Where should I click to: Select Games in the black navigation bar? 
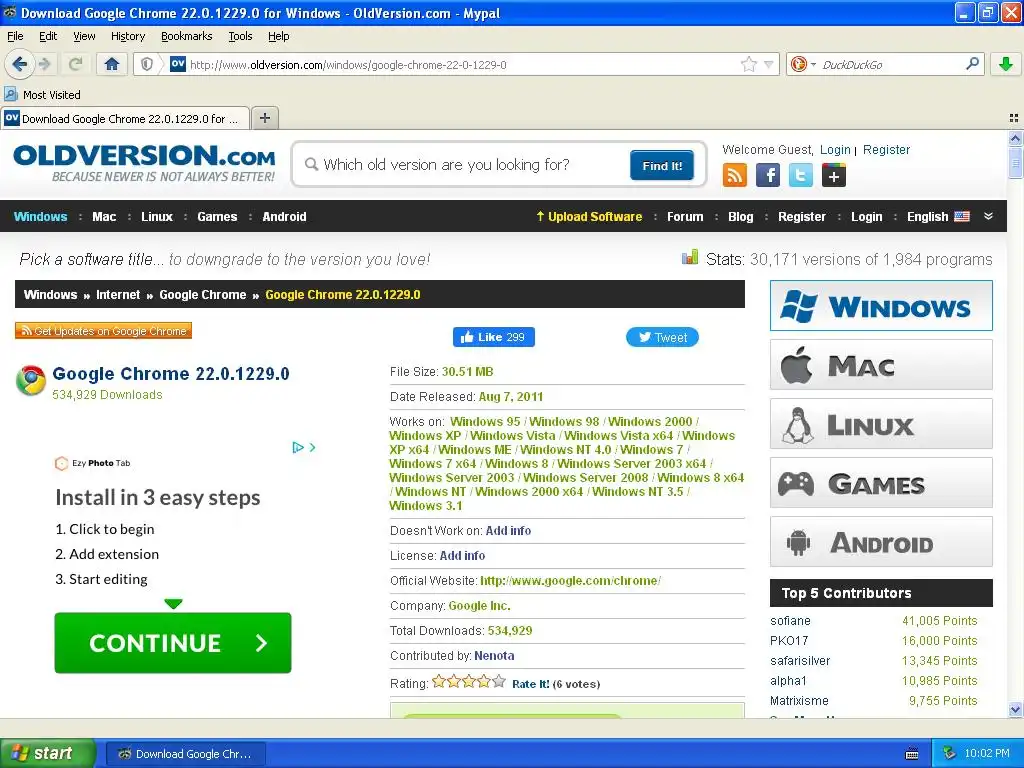217,216
